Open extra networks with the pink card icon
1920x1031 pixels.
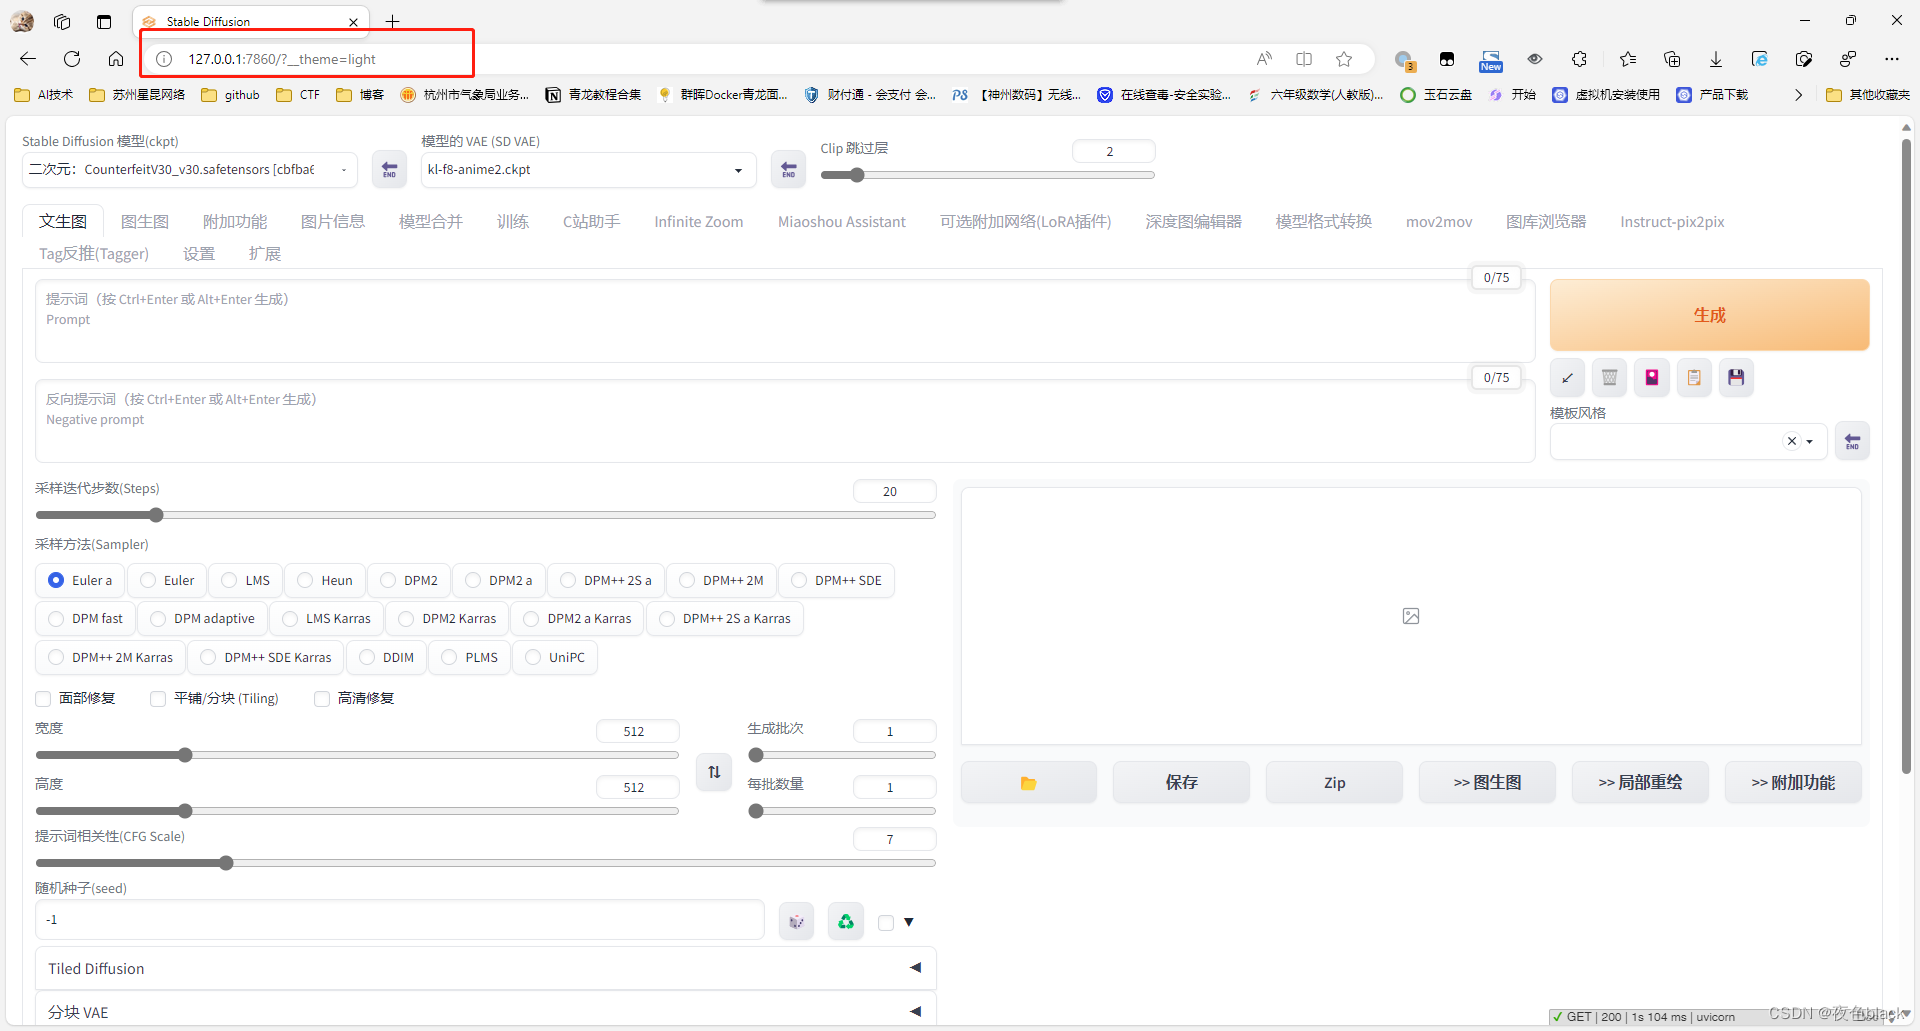coord(1652,378)
